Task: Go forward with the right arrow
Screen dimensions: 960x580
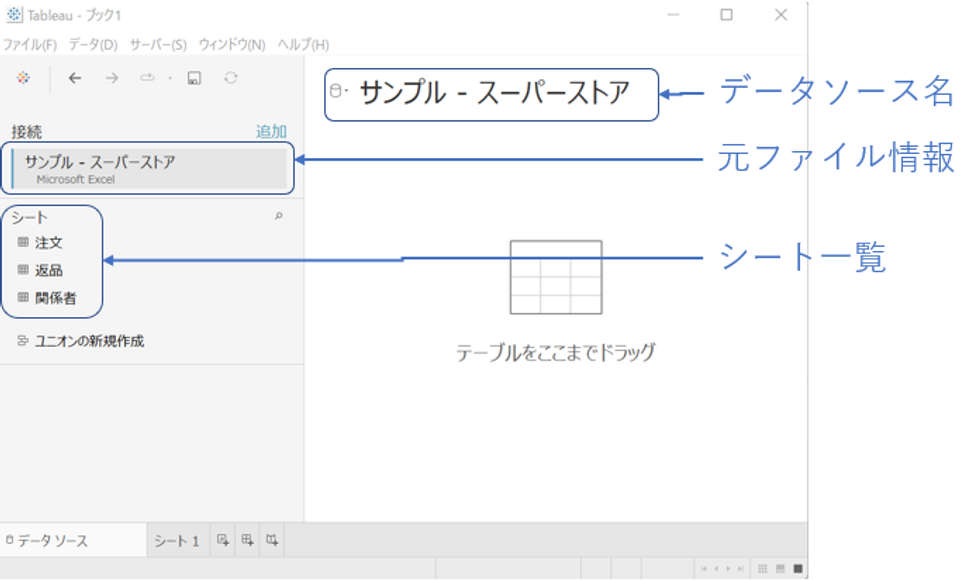Action: [x=111, y=78]
